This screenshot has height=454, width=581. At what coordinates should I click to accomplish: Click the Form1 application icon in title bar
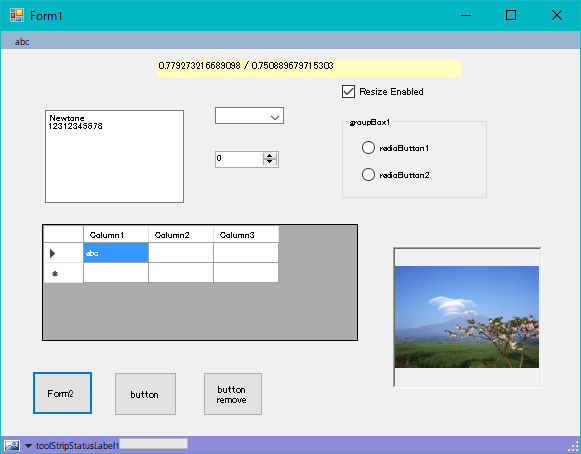pyautogui.click(x=17, y=16)
